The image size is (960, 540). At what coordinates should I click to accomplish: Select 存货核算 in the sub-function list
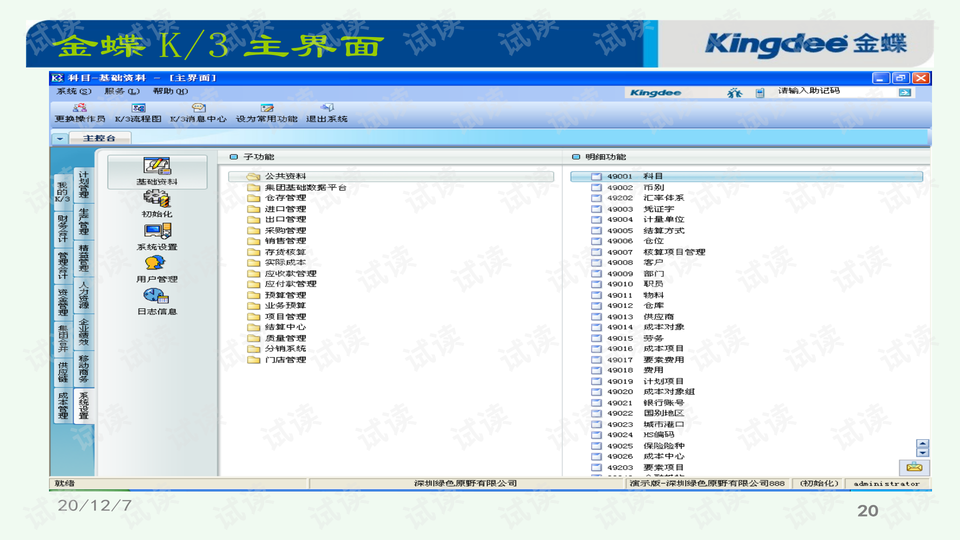[285, 252]
